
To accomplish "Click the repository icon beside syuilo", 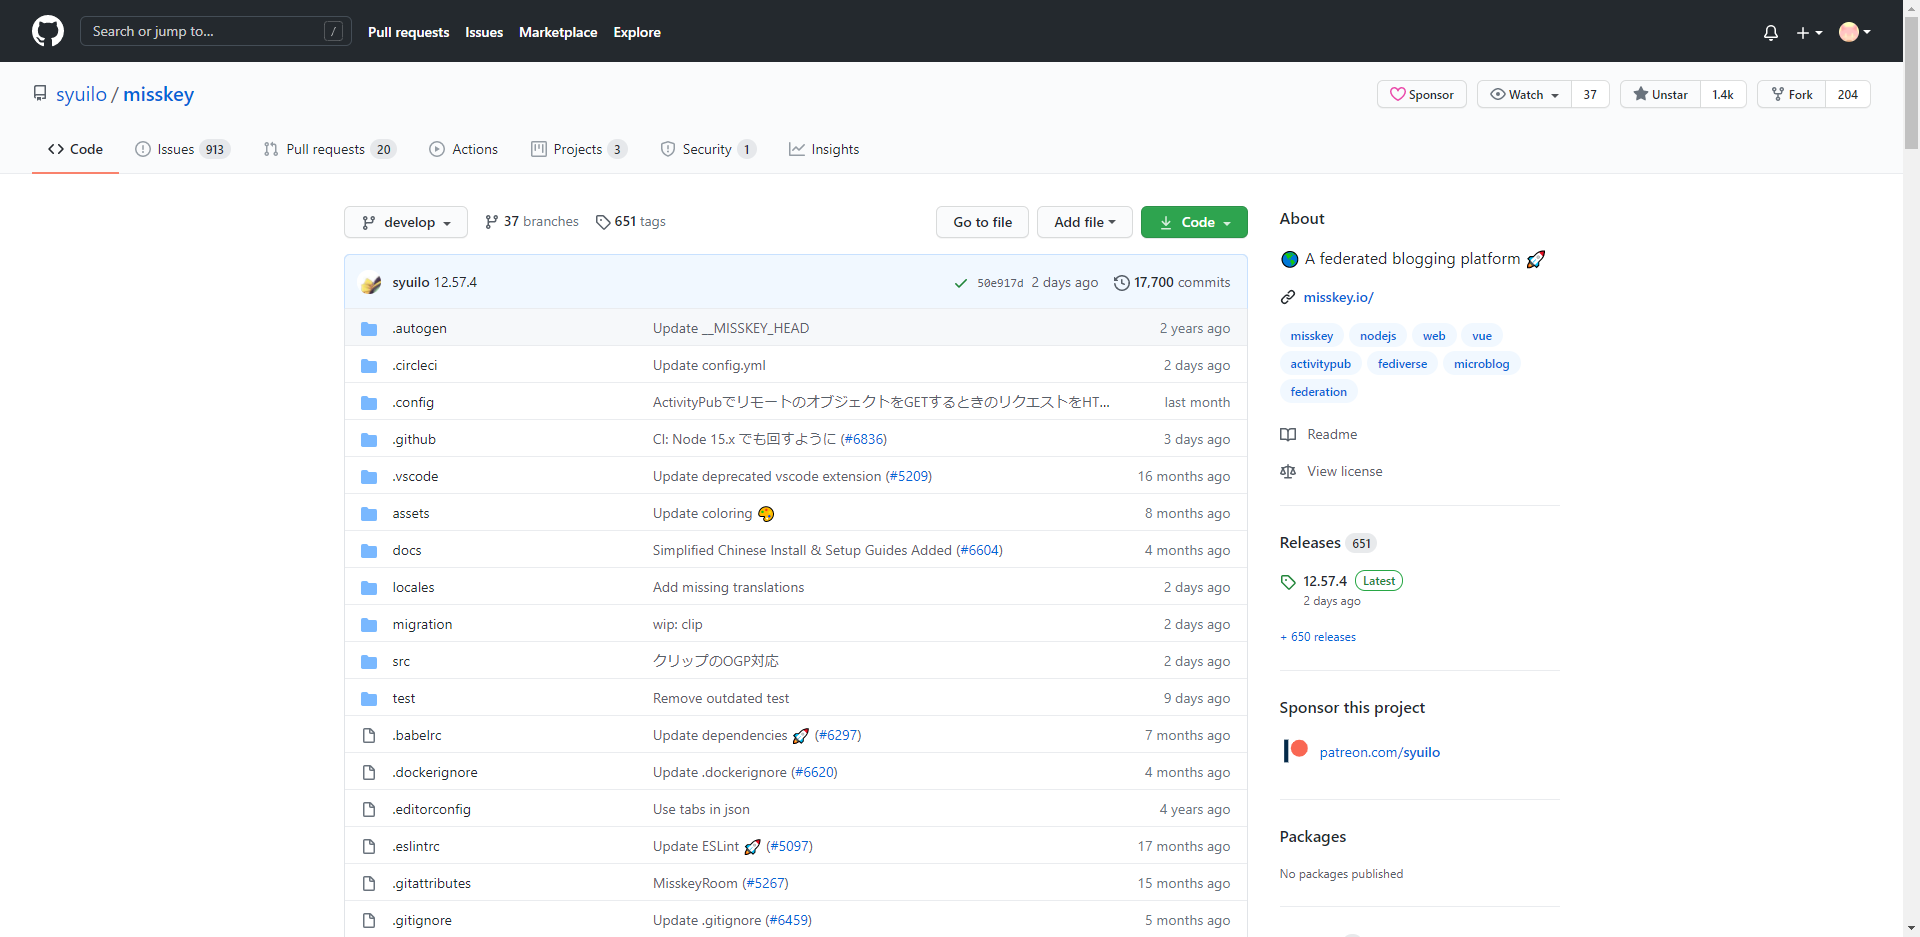I will tap(40, 93).
